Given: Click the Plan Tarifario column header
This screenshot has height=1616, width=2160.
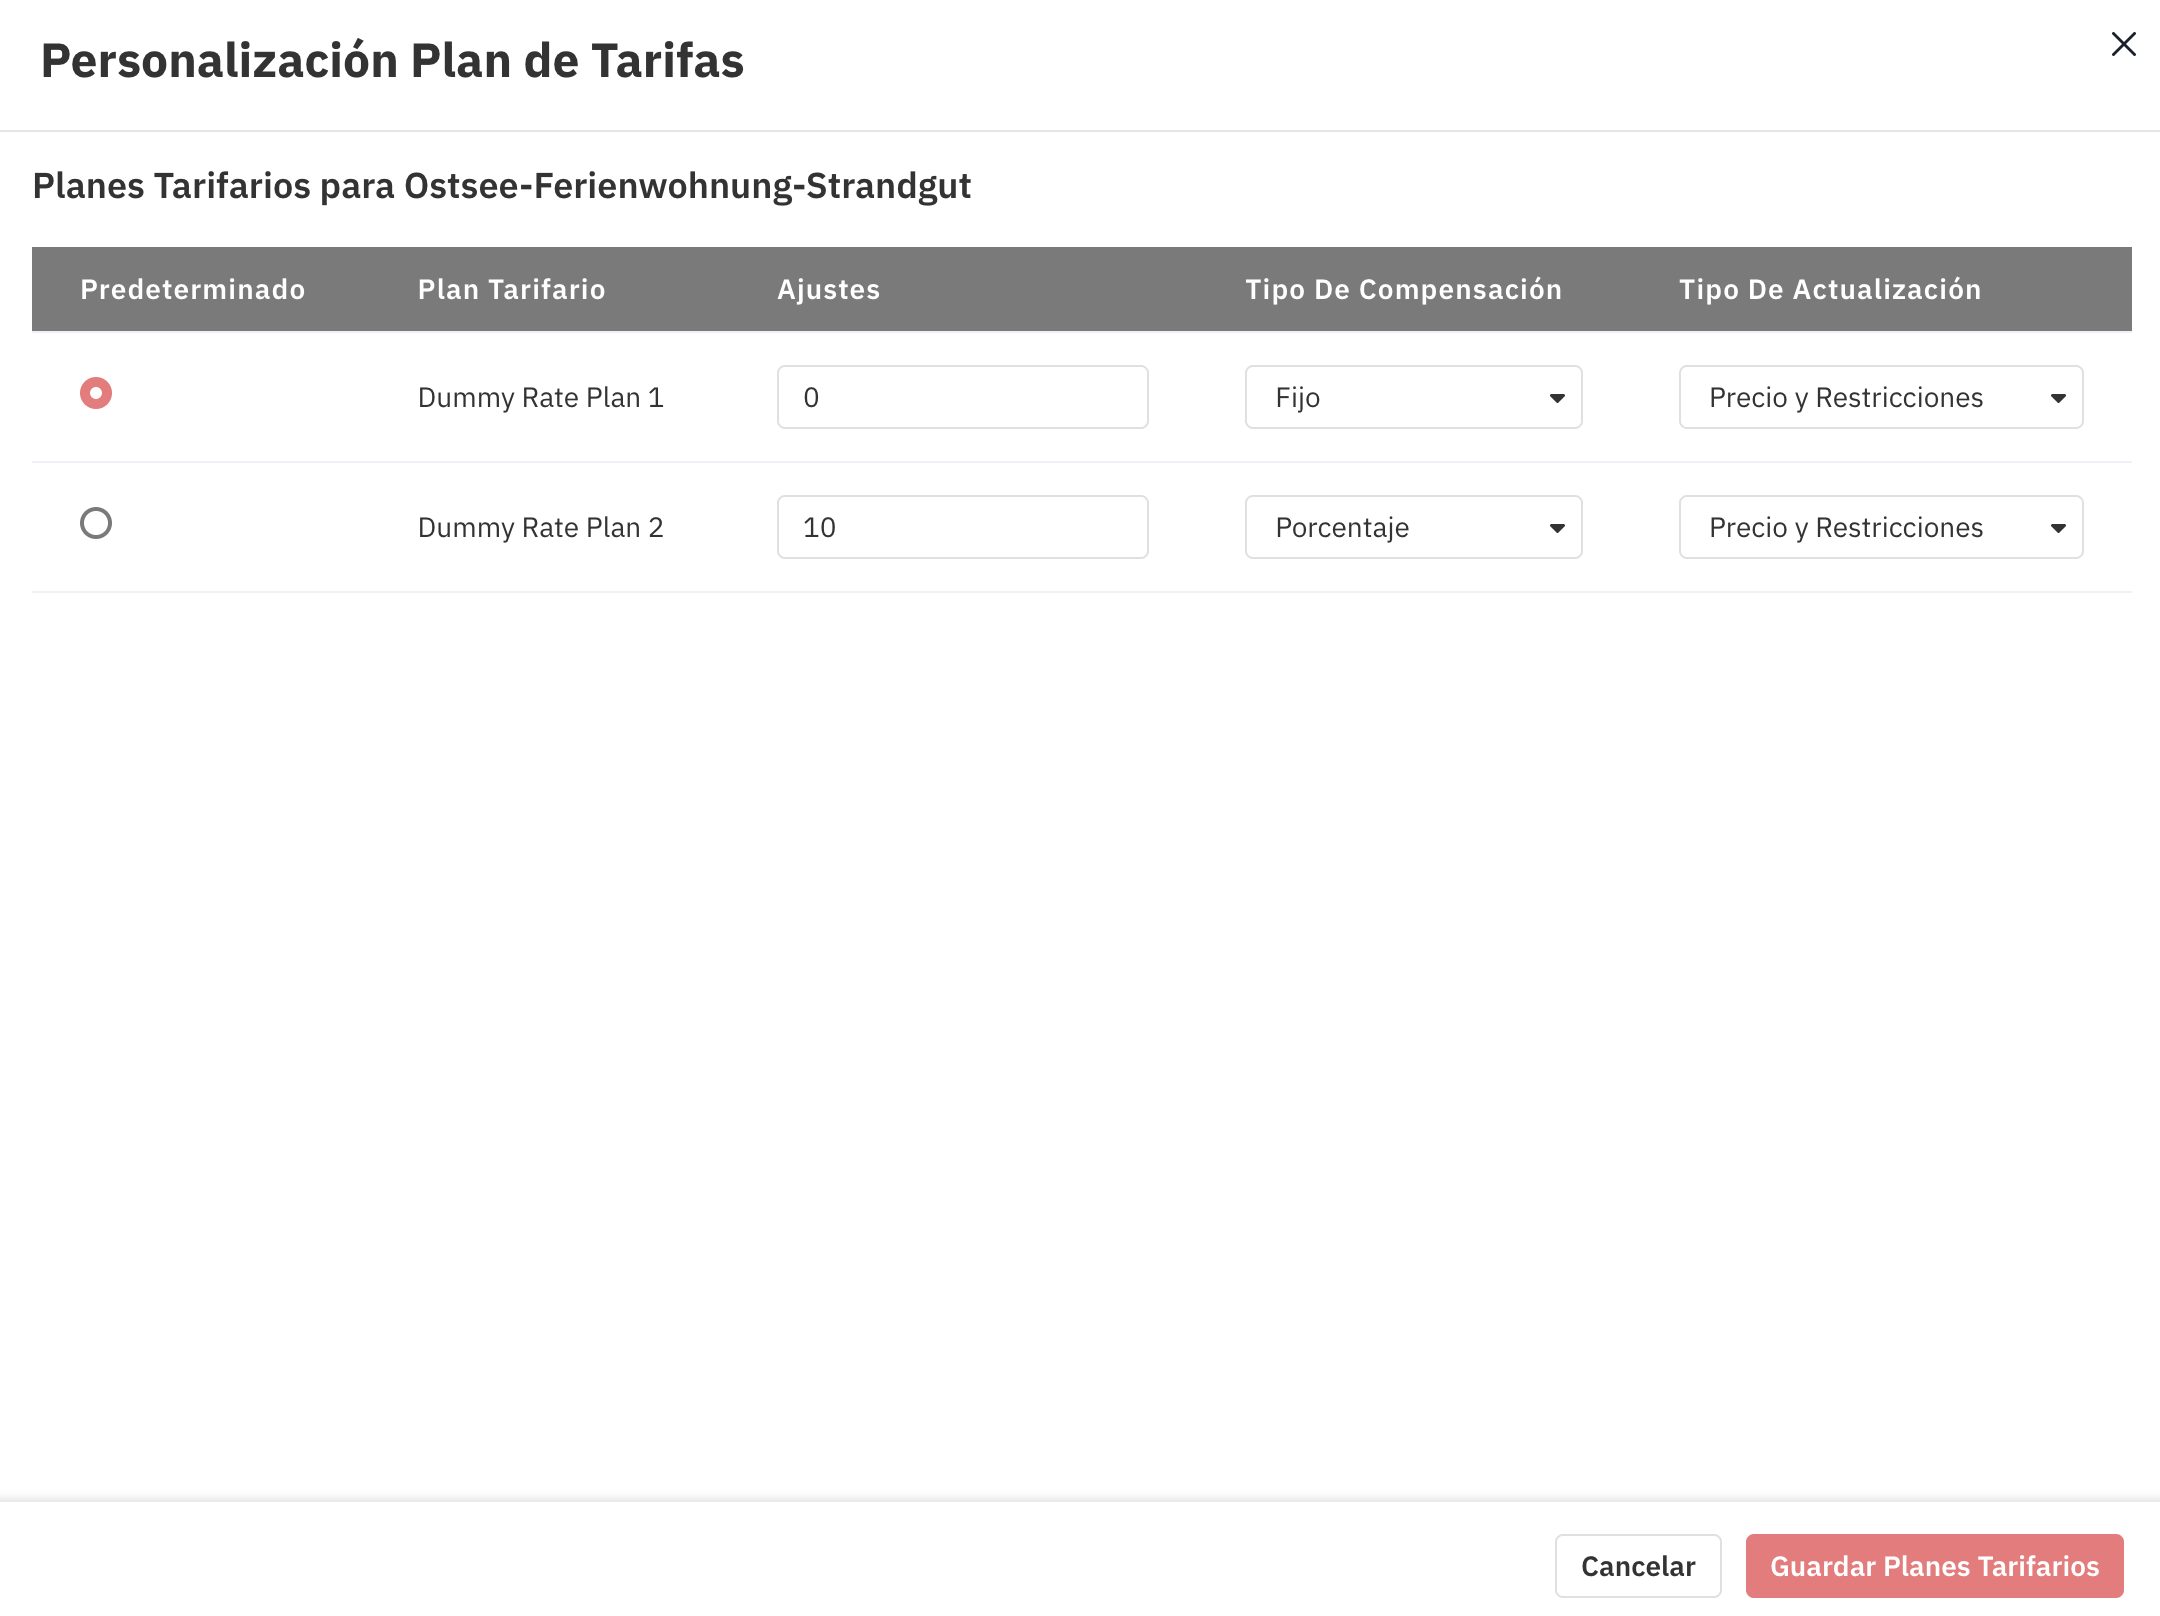Looking at the screenshot, I should pos(512,290).
